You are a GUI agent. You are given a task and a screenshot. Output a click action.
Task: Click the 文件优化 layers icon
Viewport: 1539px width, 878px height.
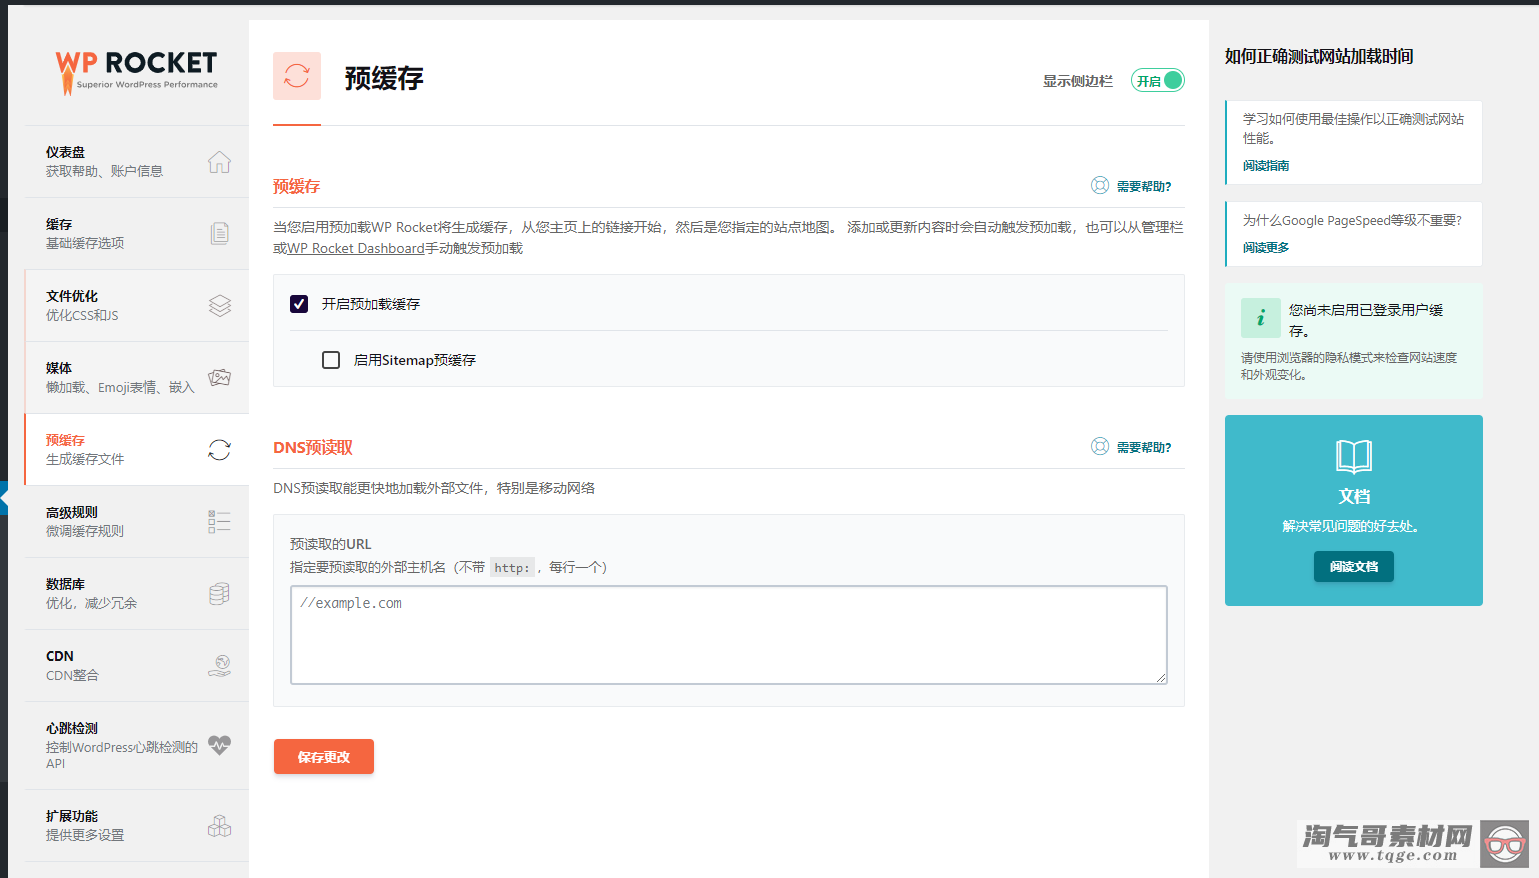[220, 305]
